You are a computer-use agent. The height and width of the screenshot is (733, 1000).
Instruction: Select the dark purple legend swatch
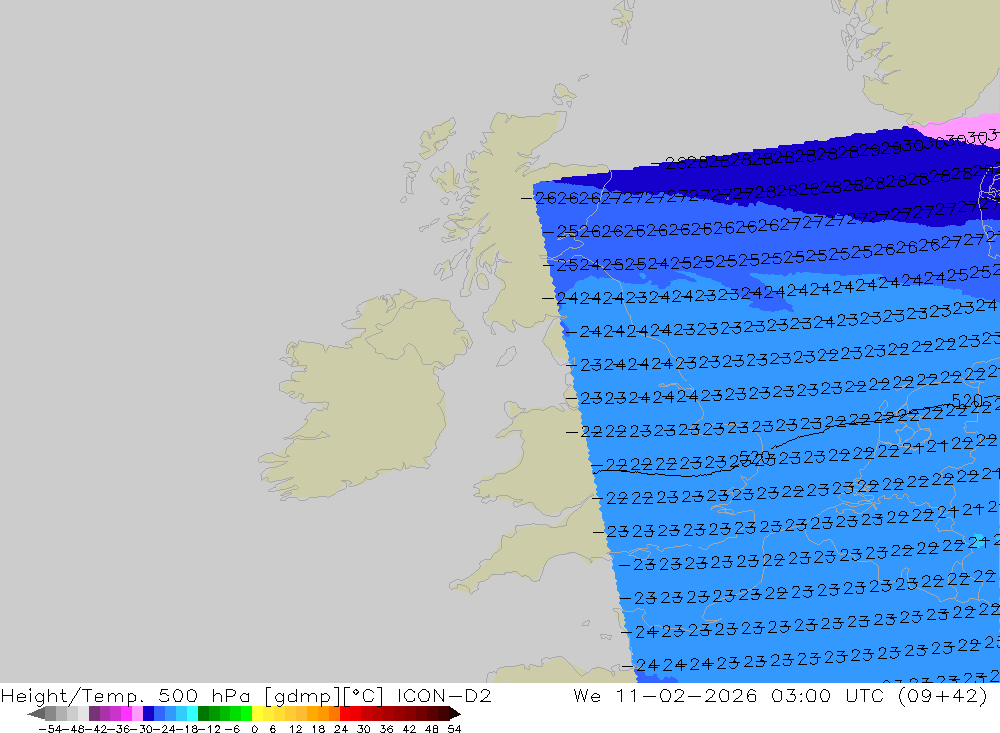94,713
